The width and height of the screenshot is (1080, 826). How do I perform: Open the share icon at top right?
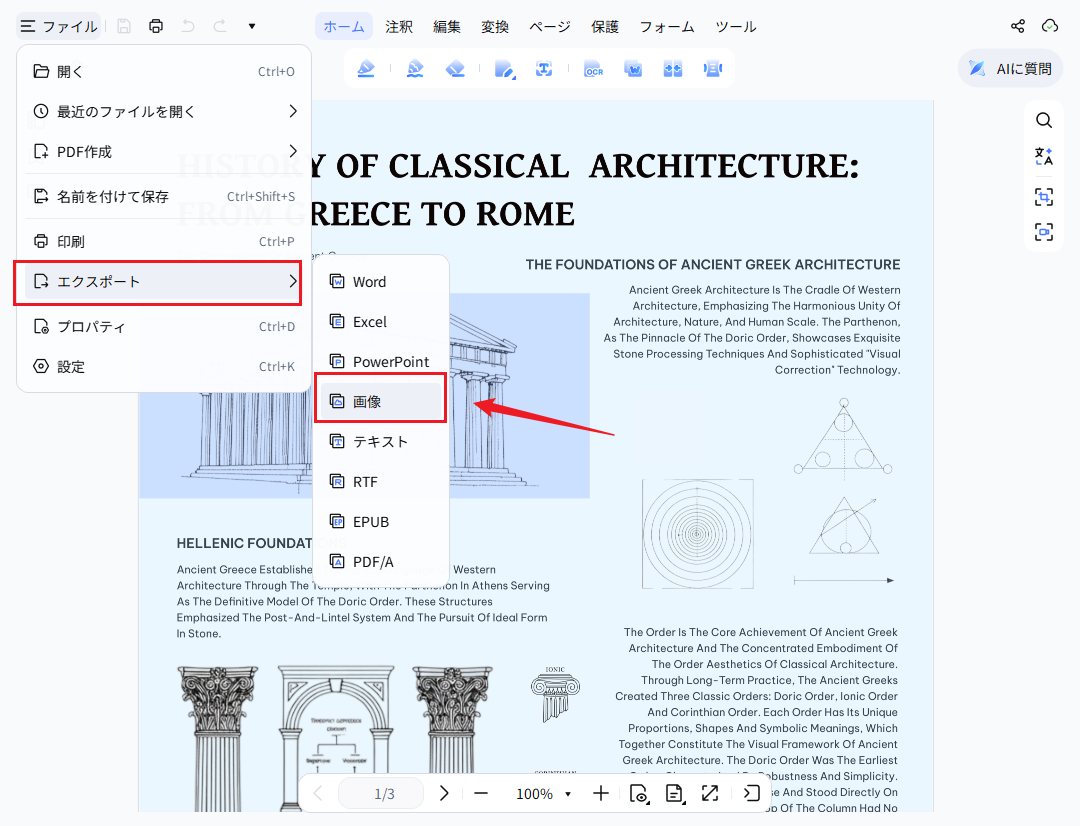[x=1018, y=26]
